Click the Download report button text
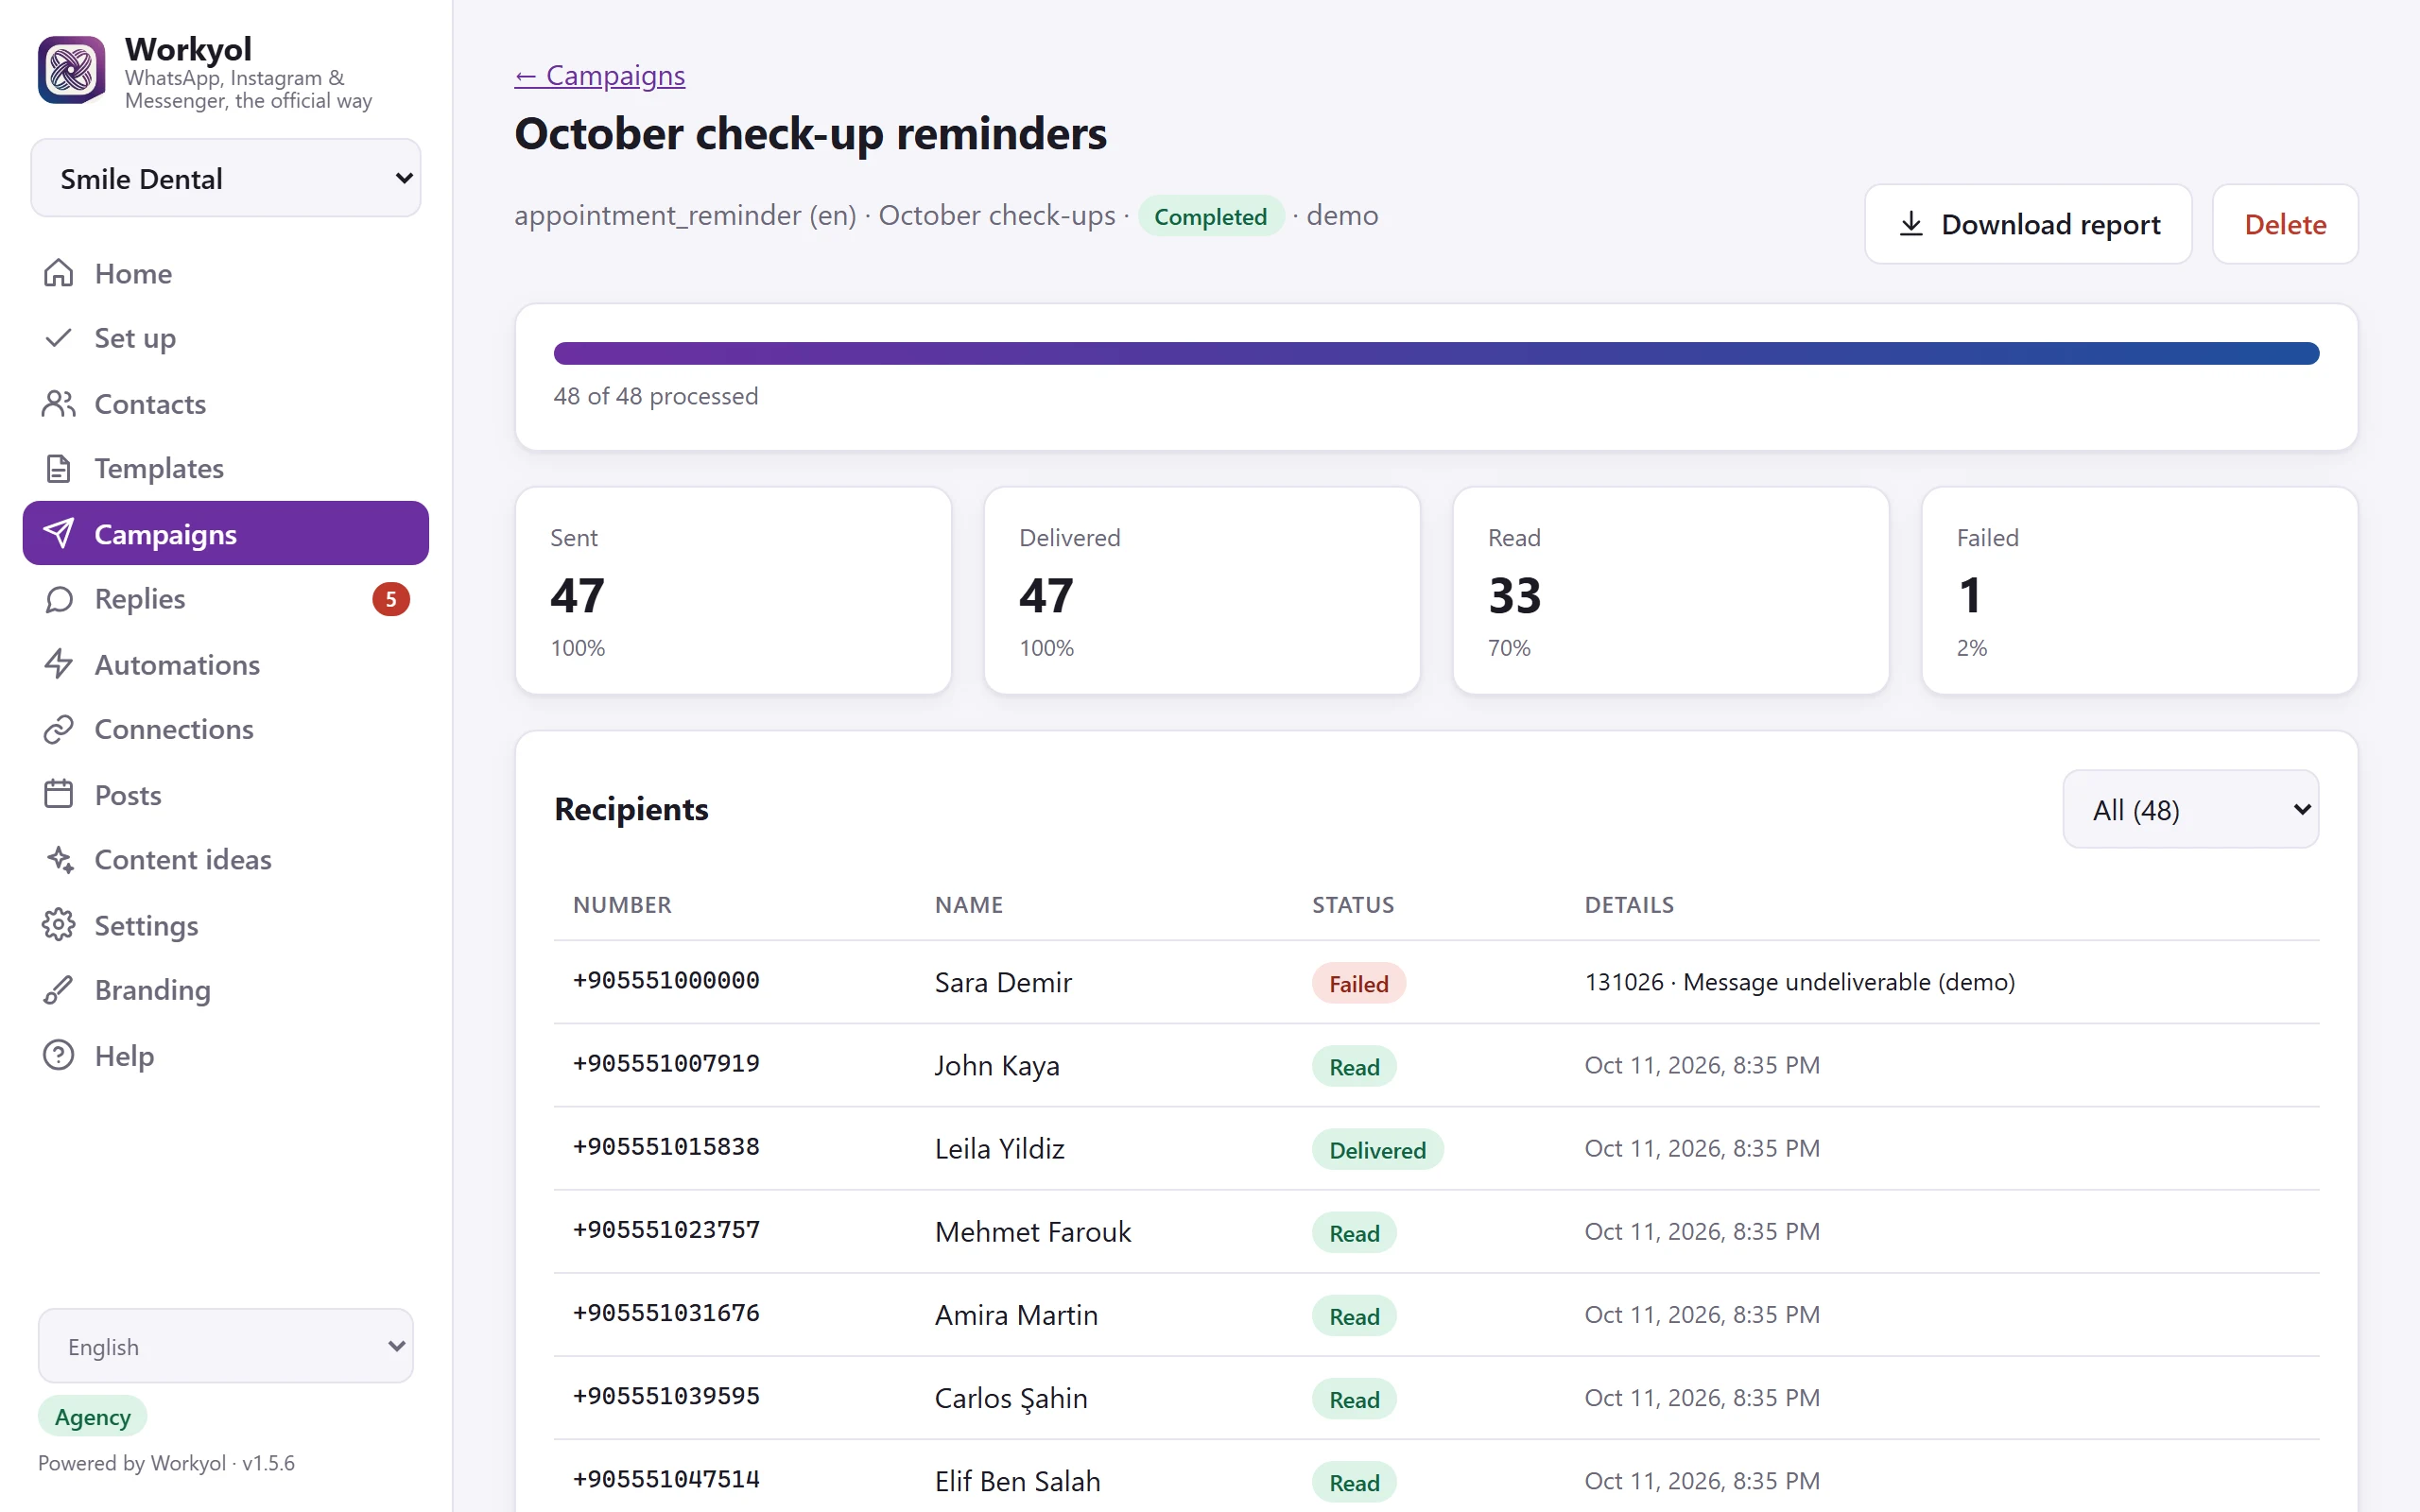This screenshot has height=1512, width=2420. [x=2050, y=224]
